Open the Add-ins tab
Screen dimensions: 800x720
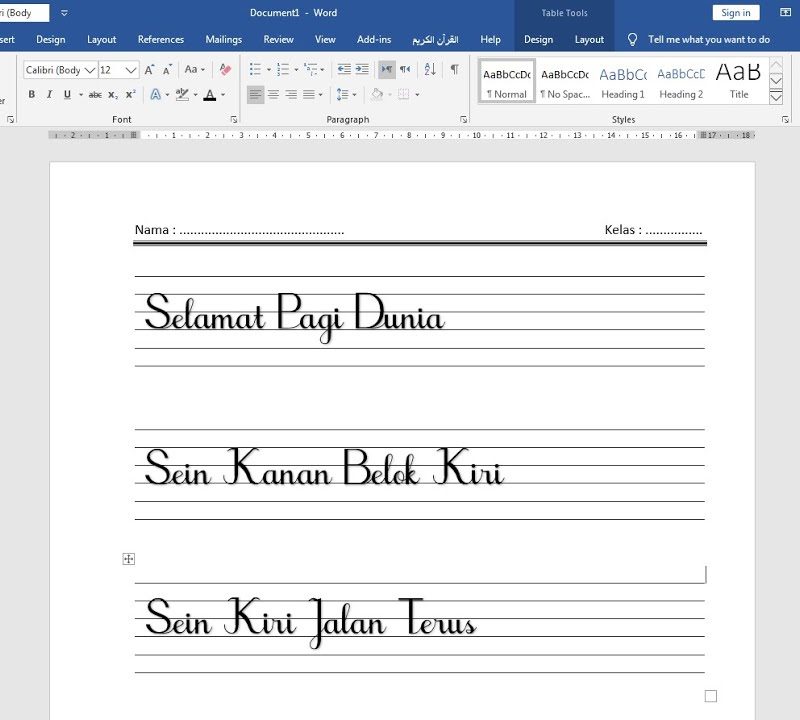point(374,39)
